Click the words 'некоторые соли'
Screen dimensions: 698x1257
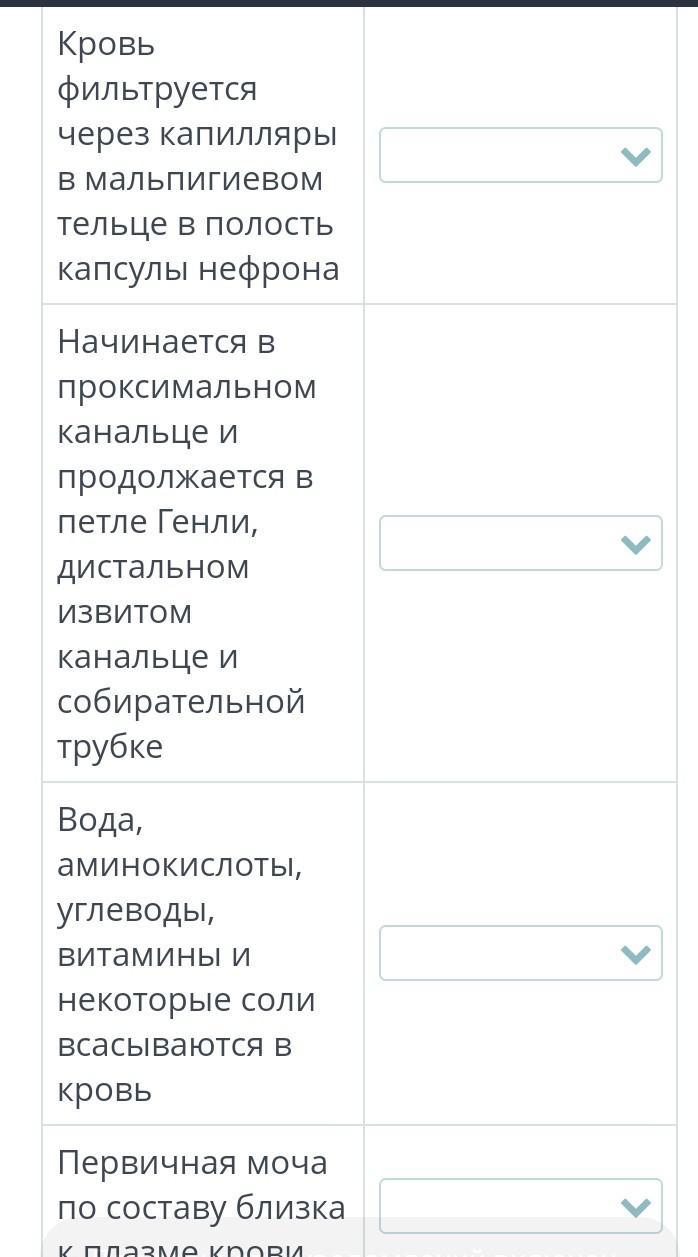pos(186,1000)
